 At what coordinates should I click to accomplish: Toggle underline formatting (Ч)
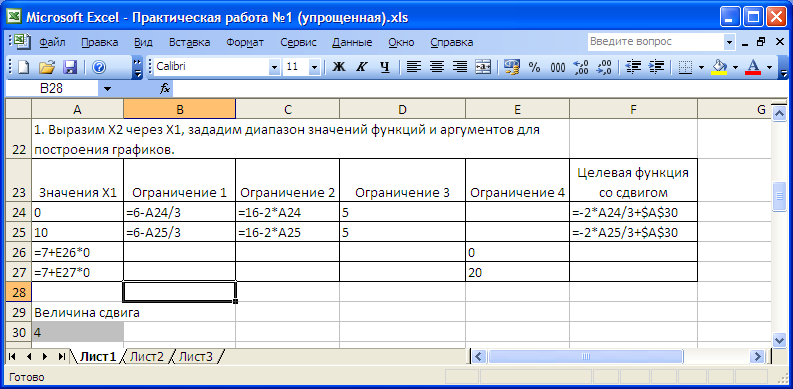[x=385, y=67]
